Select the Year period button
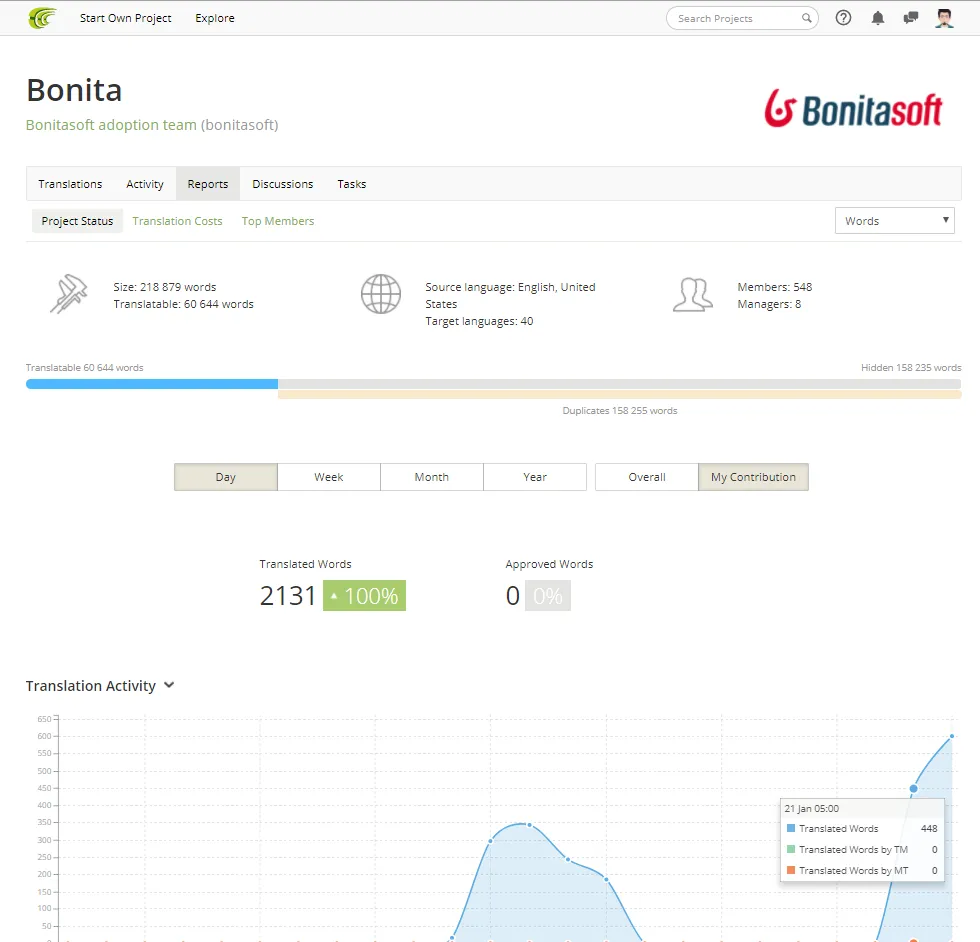 point(535,477)
